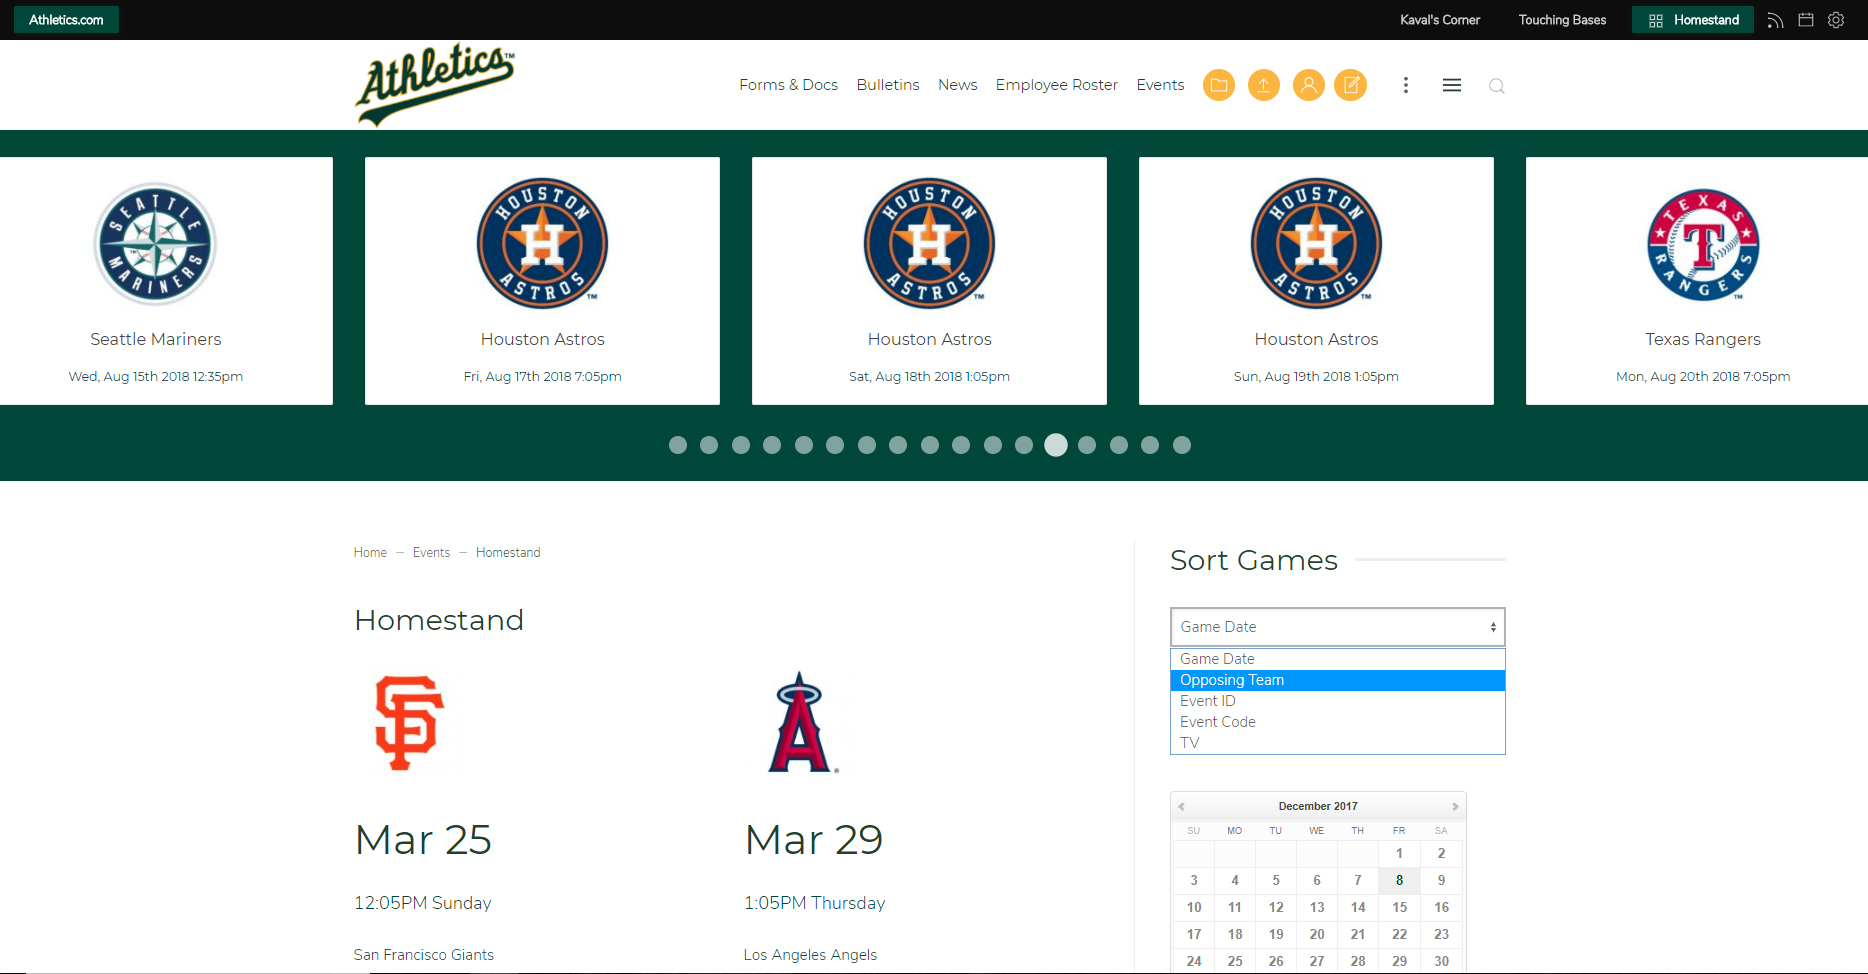
Task: Click the Events breadcrumb link
Action: click(x=431, y=553)
